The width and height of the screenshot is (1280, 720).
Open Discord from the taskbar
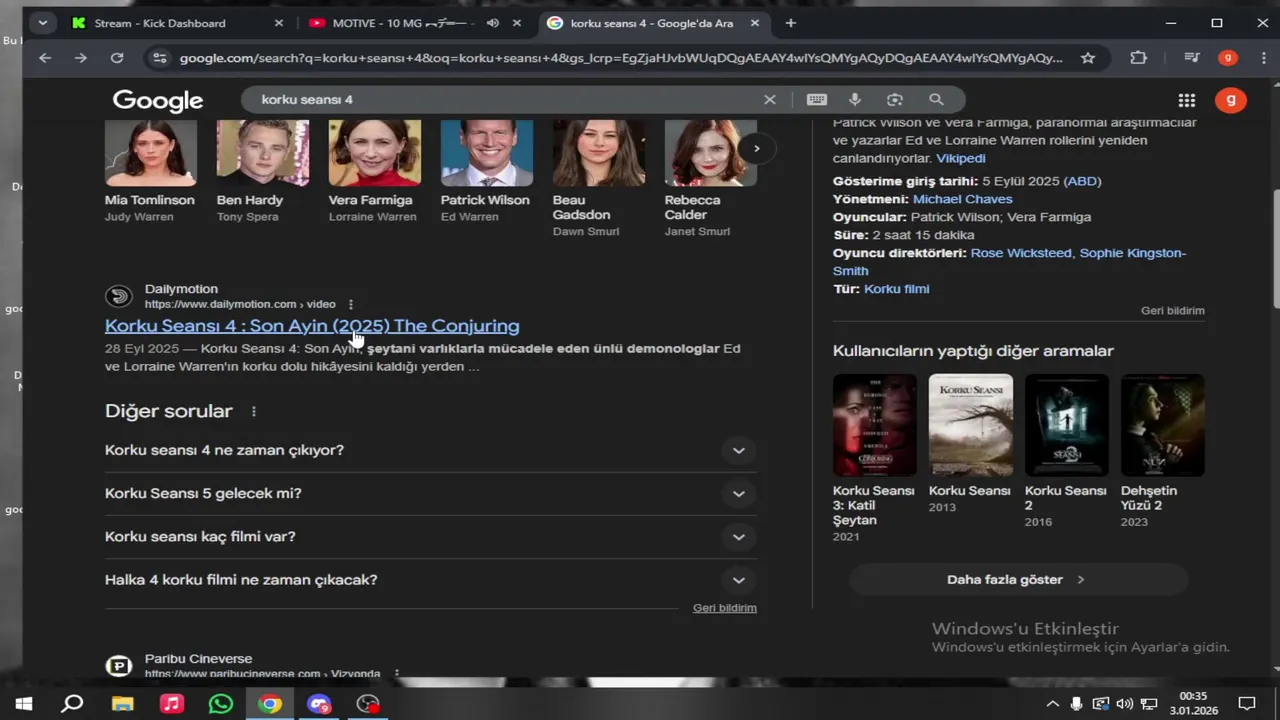(x=319, y=704)
